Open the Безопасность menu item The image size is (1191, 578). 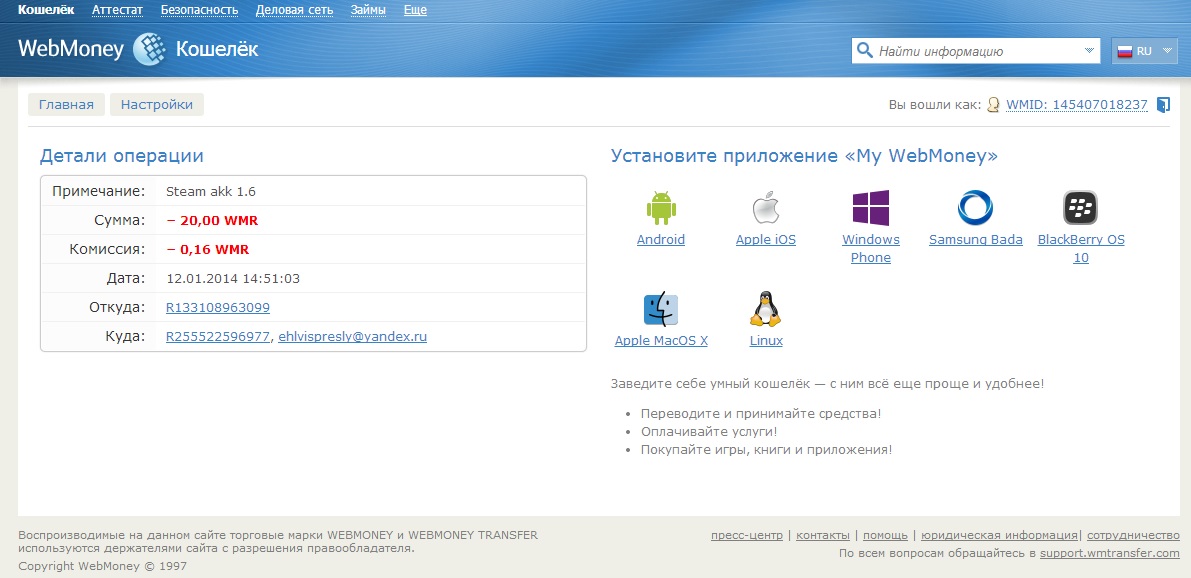[199, 10]
